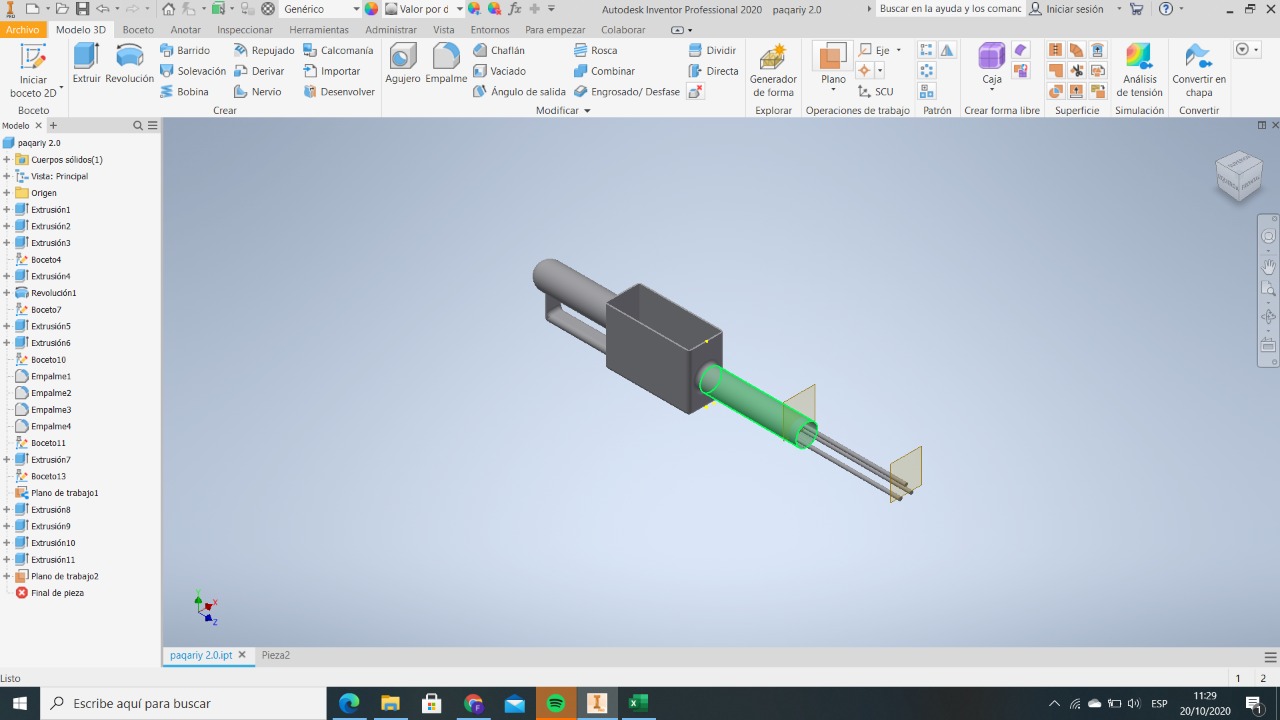
Task: Switch to the Boceto tab
Action: 138,30
